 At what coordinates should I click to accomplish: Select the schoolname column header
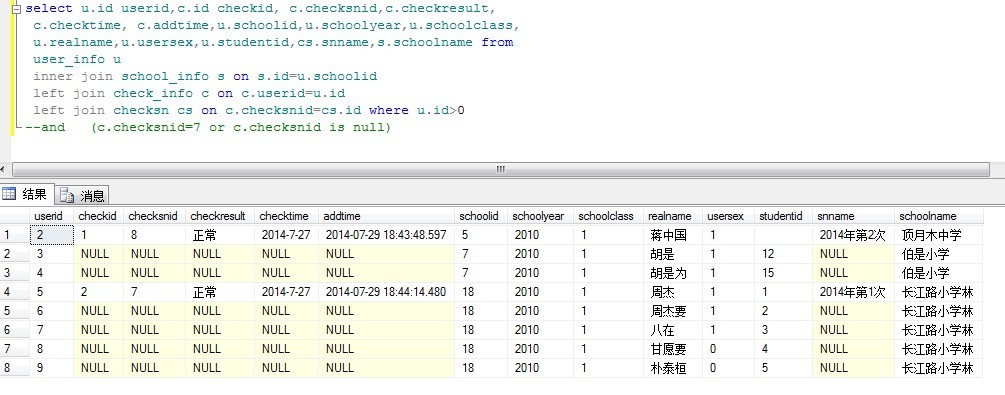pos(938,216)
